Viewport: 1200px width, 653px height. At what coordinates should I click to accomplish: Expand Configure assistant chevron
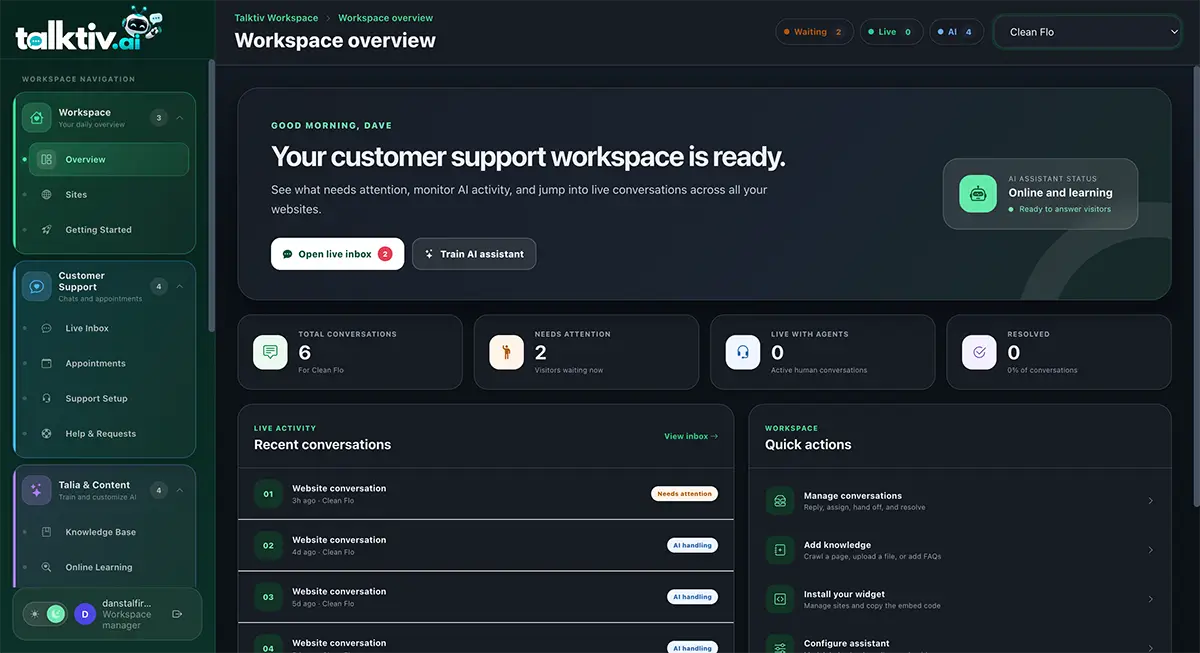click(x=1150, y=647)
